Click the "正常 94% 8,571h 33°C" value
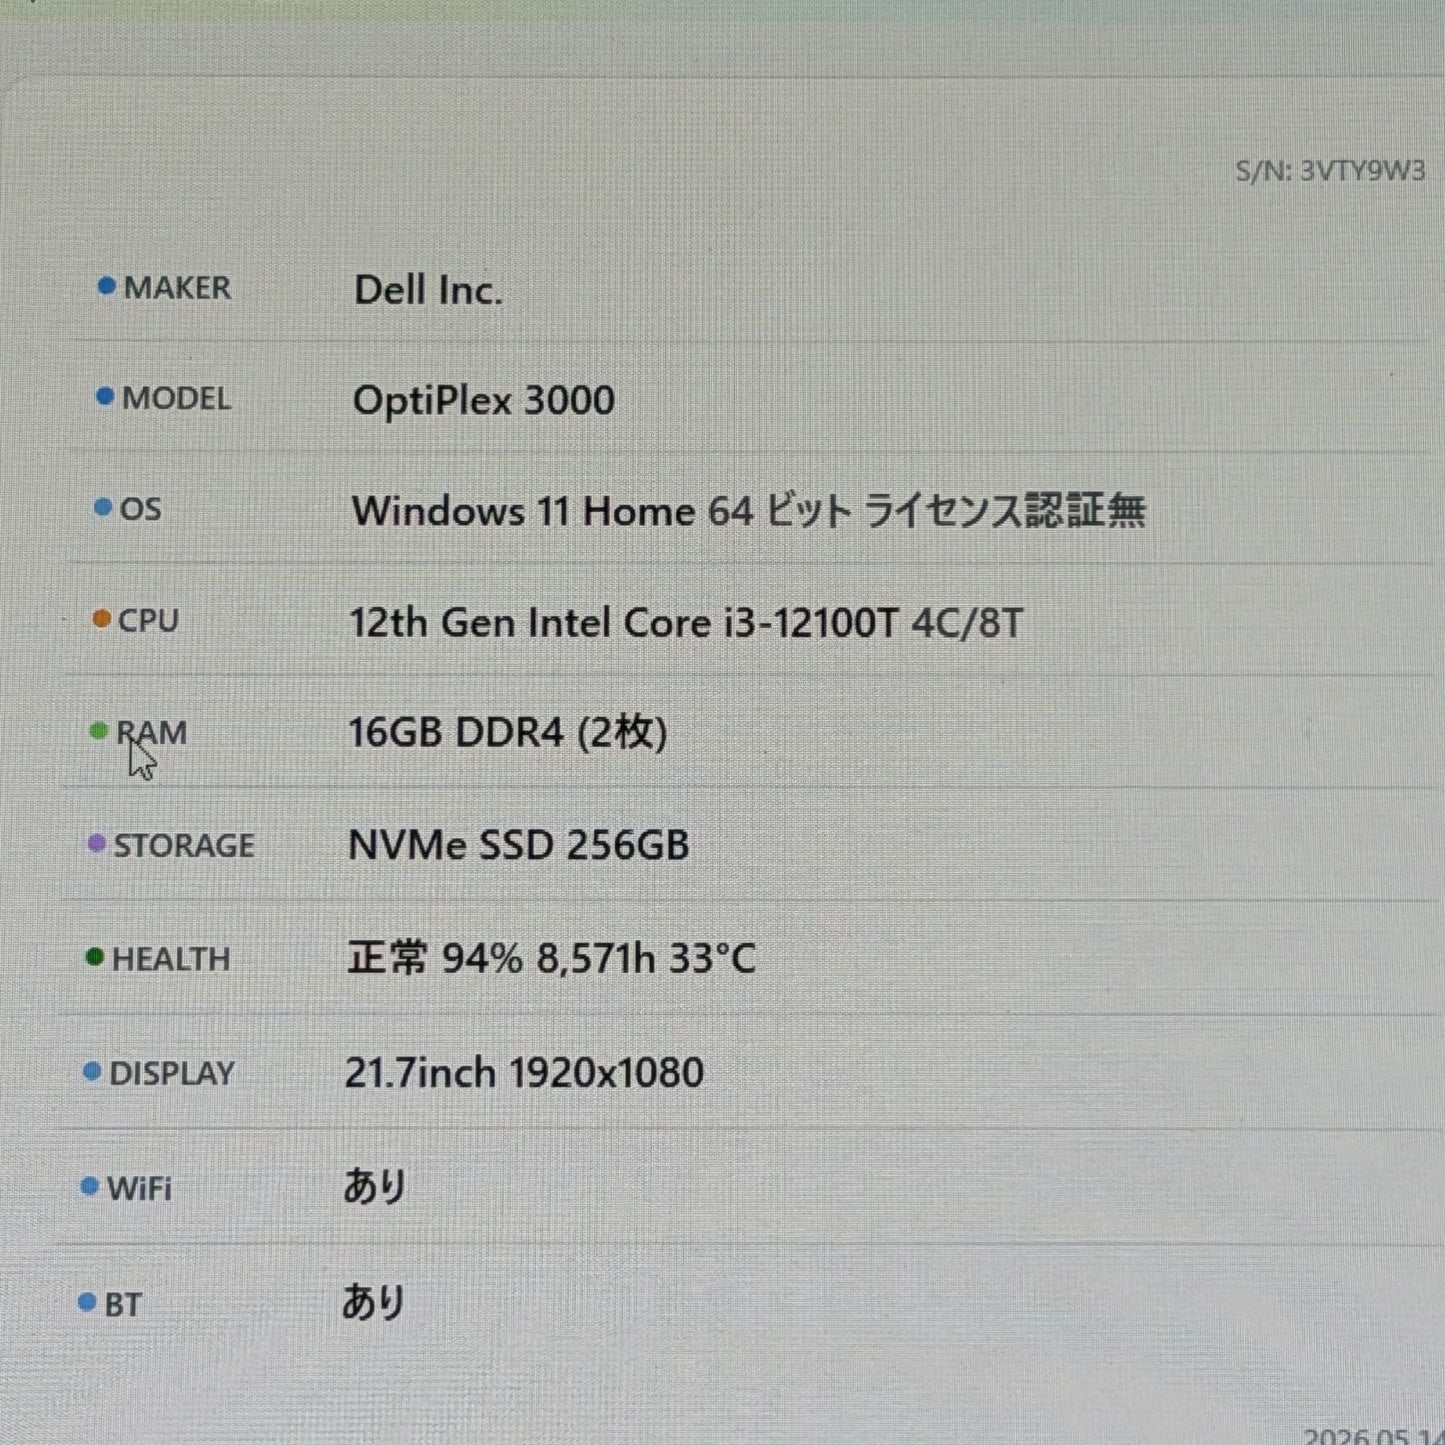This screenshot has height=1445, width=1445. pos(551,959)
